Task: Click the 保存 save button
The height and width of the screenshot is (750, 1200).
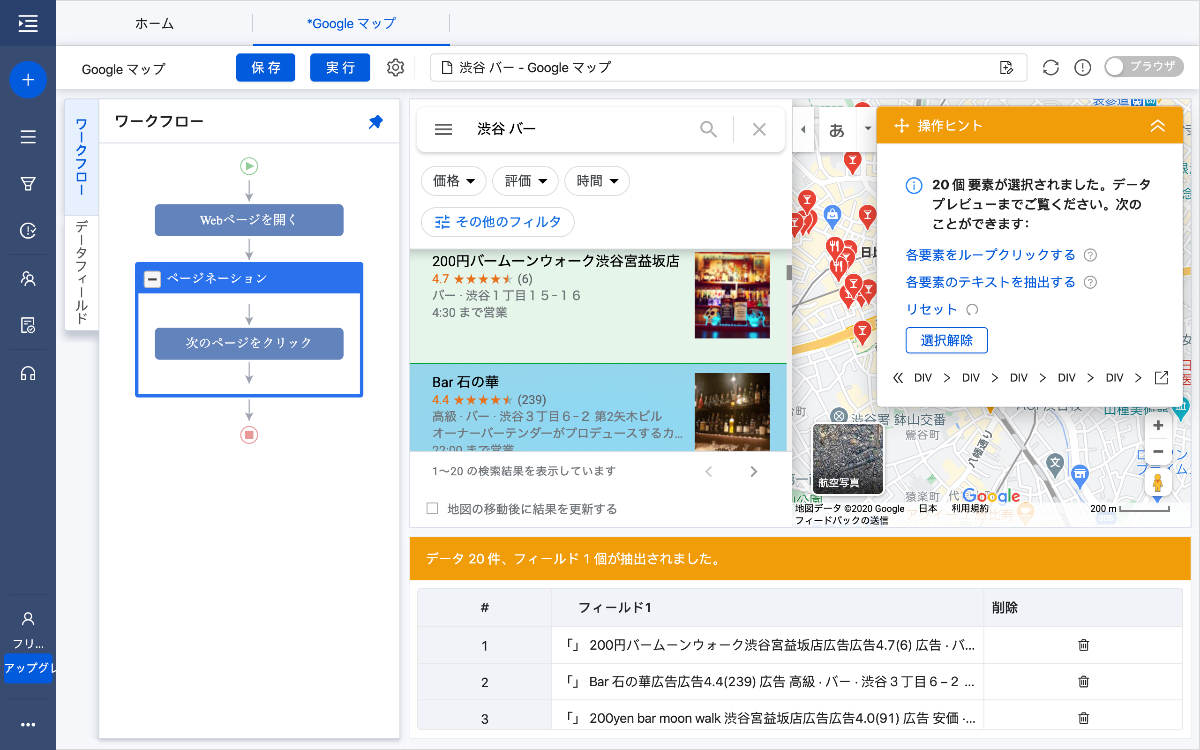Action: coord(266,67)
